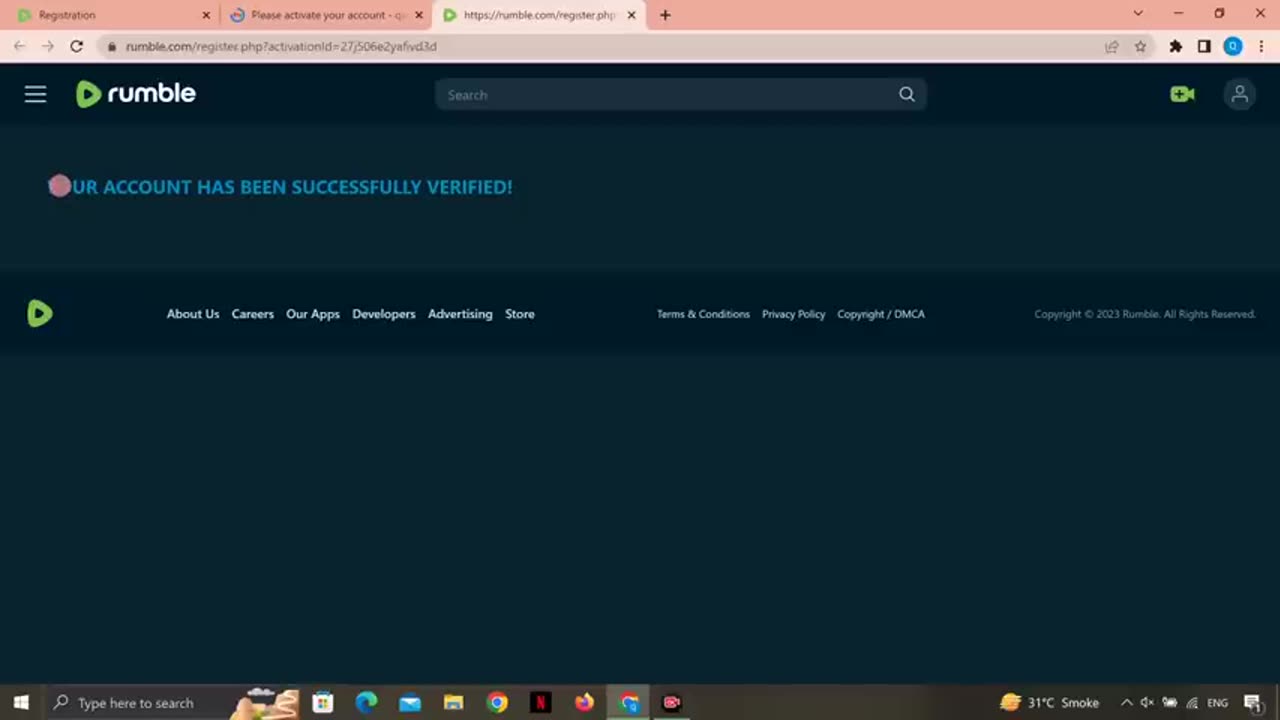Expand the system tray hidden icons chevron
Screen dimensions: 1280x720
tap(1126, 703)
